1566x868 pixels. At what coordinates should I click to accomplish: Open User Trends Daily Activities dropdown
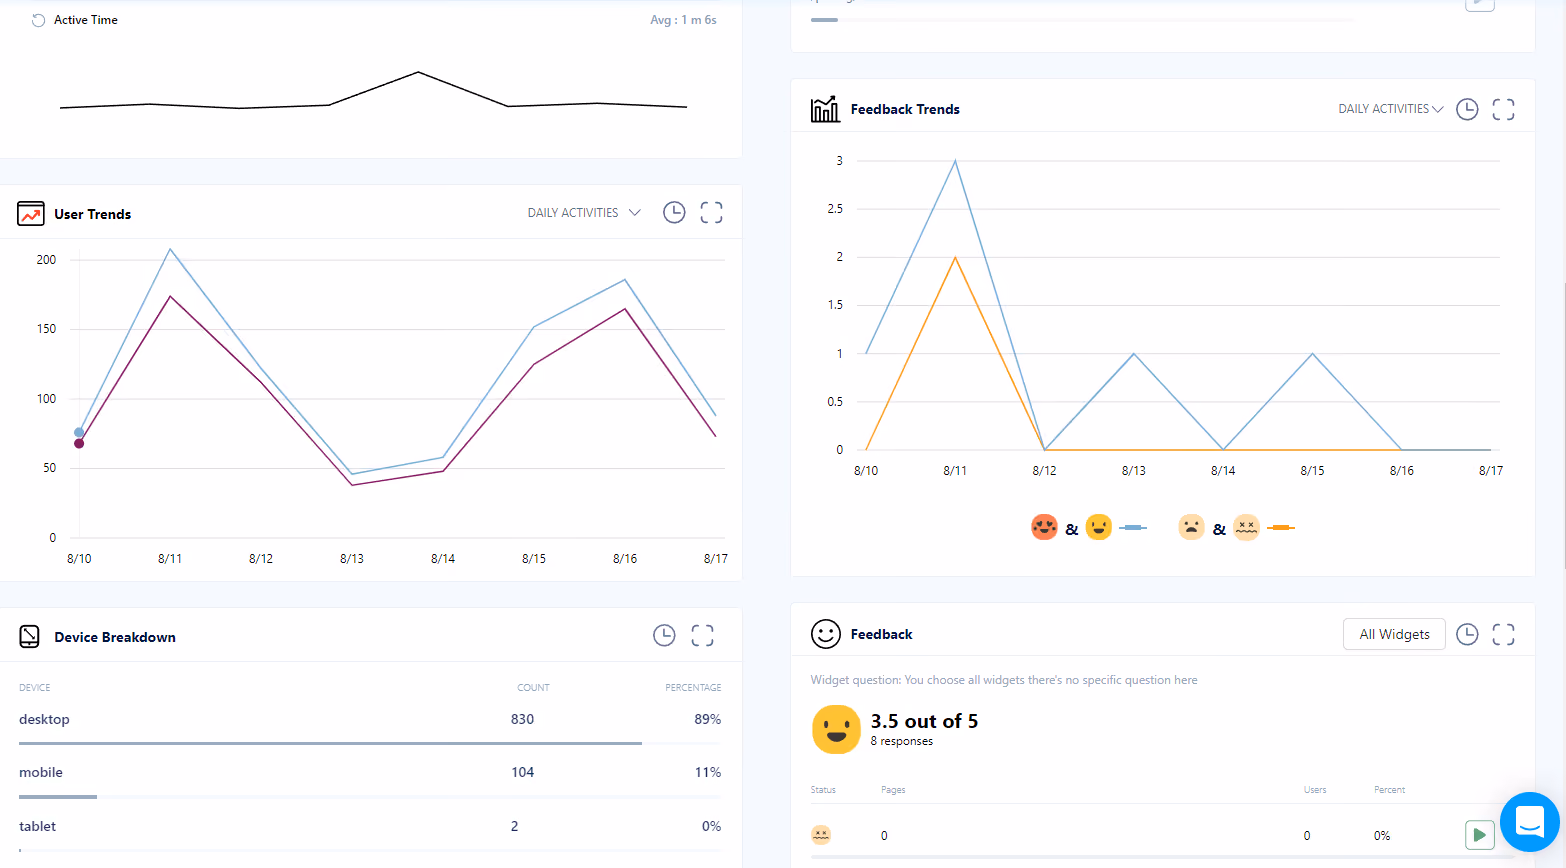click(x=584, y=213)
